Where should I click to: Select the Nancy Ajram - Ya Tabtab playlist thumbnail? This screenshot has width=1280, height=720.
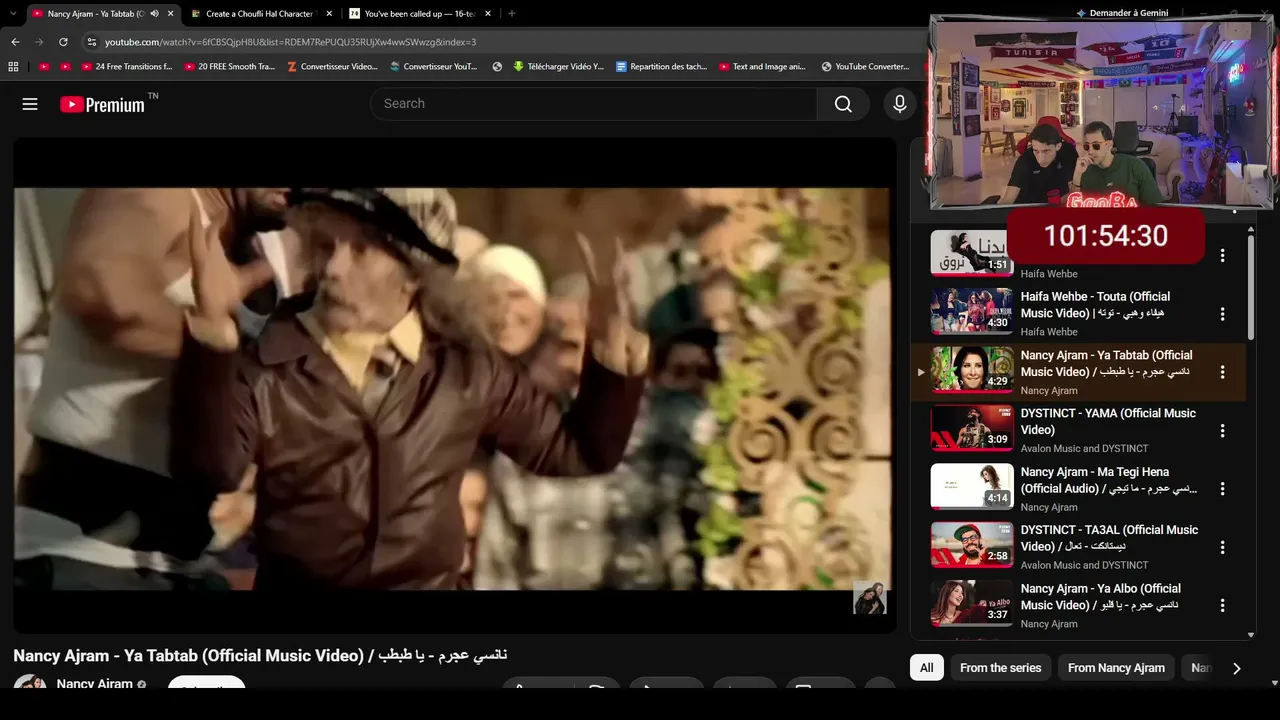tap(972, 370)
